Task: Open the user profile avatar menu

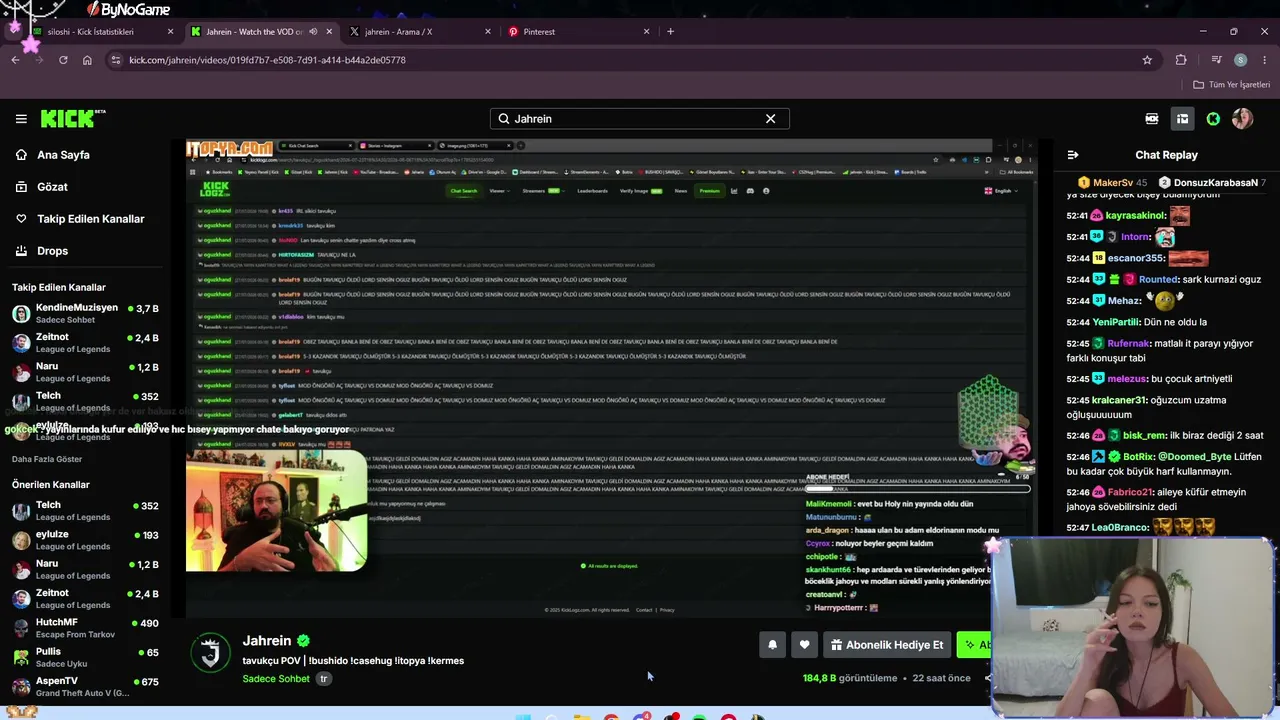Action: 1242,119
